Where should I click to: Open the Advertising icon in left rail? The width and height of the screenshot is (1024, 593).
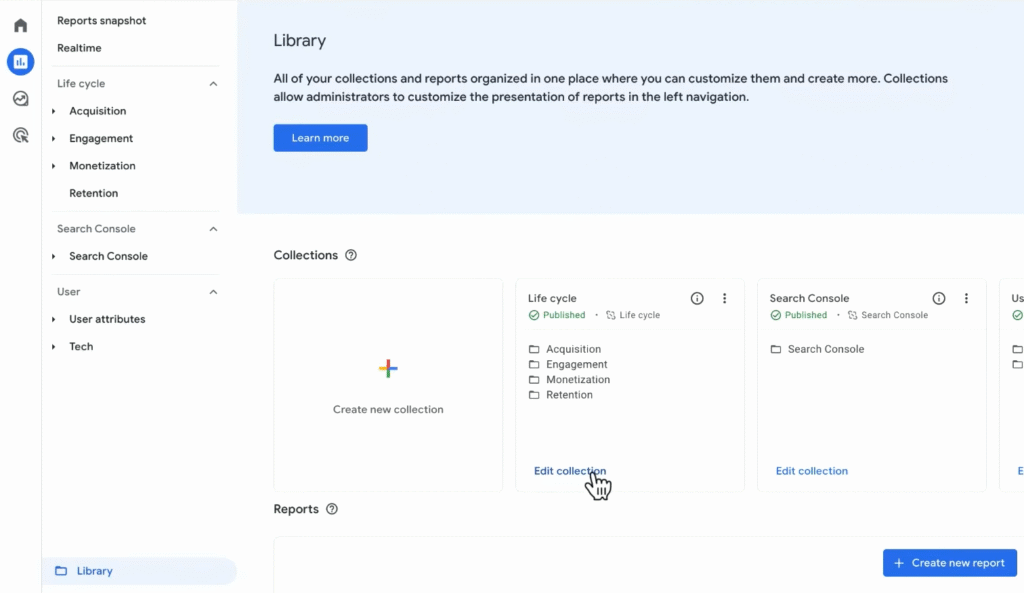pyautogui.click(x=21, y=135)
